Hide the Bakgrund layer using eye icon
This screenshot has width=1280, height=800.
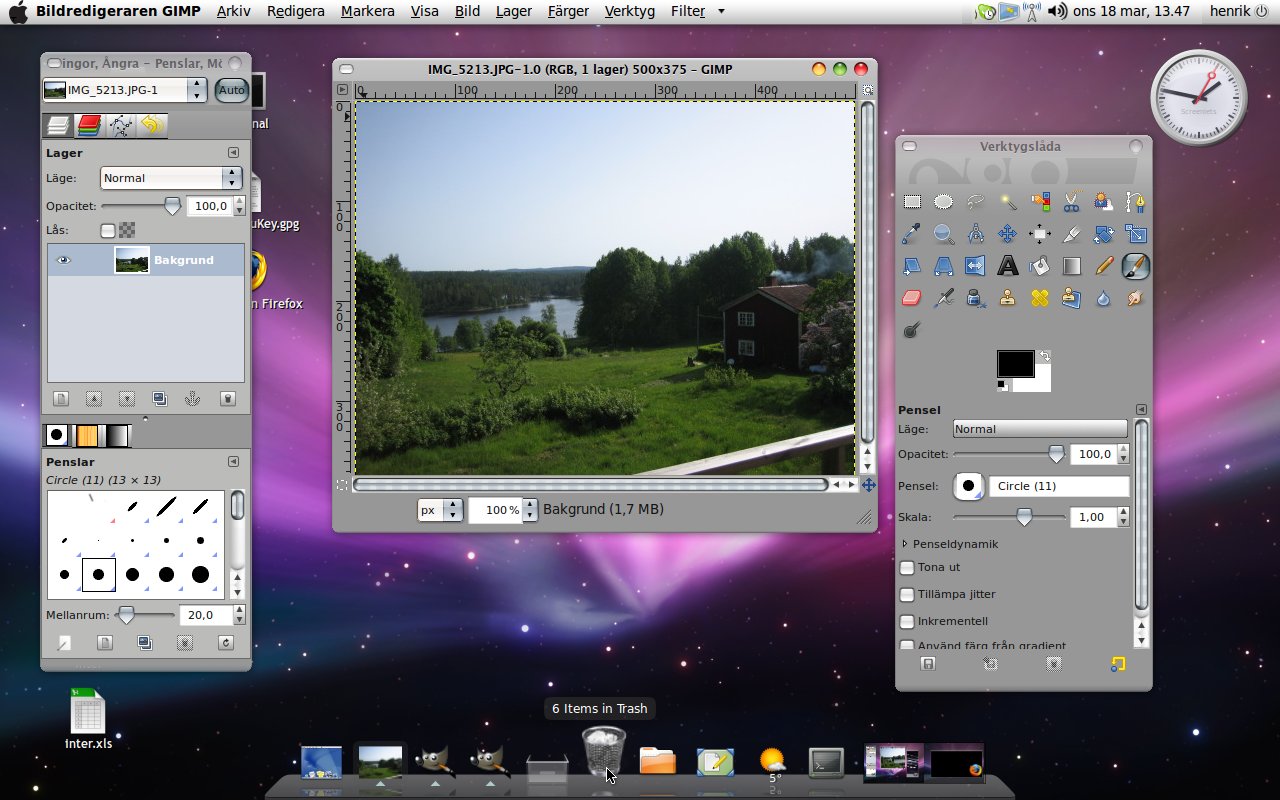(64, 260)
